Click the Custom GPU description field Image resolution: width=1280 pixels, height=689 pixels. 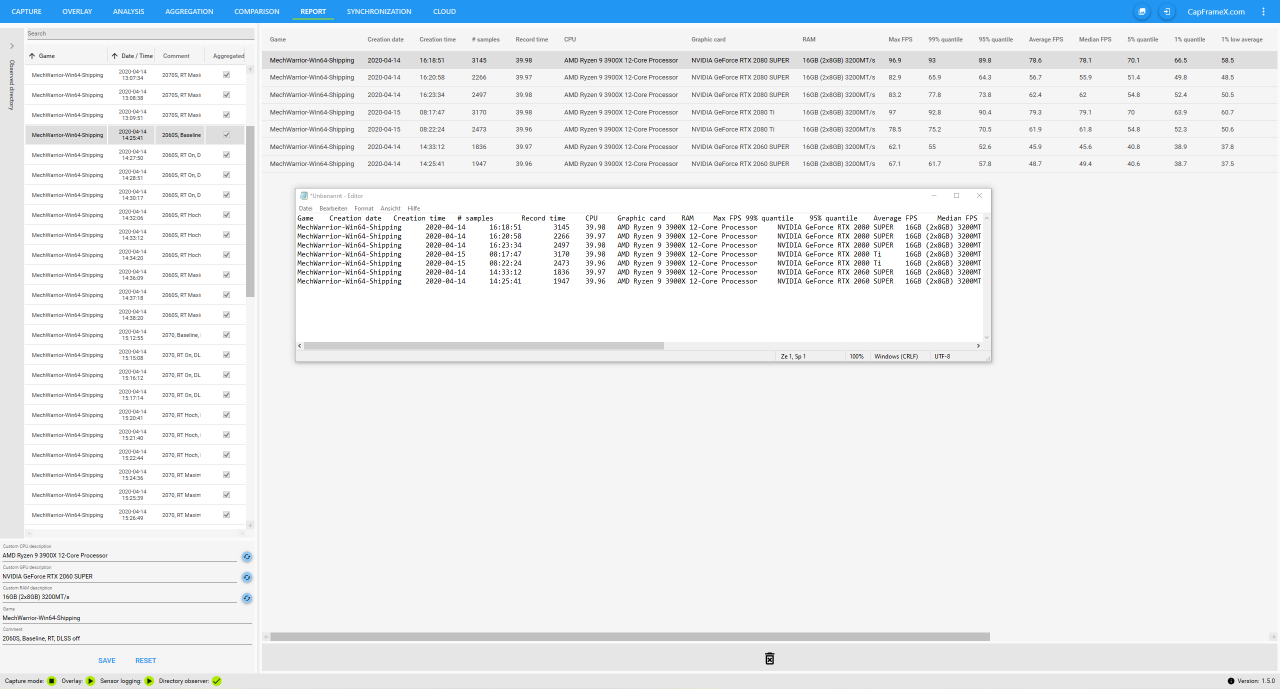click(119, 576)
